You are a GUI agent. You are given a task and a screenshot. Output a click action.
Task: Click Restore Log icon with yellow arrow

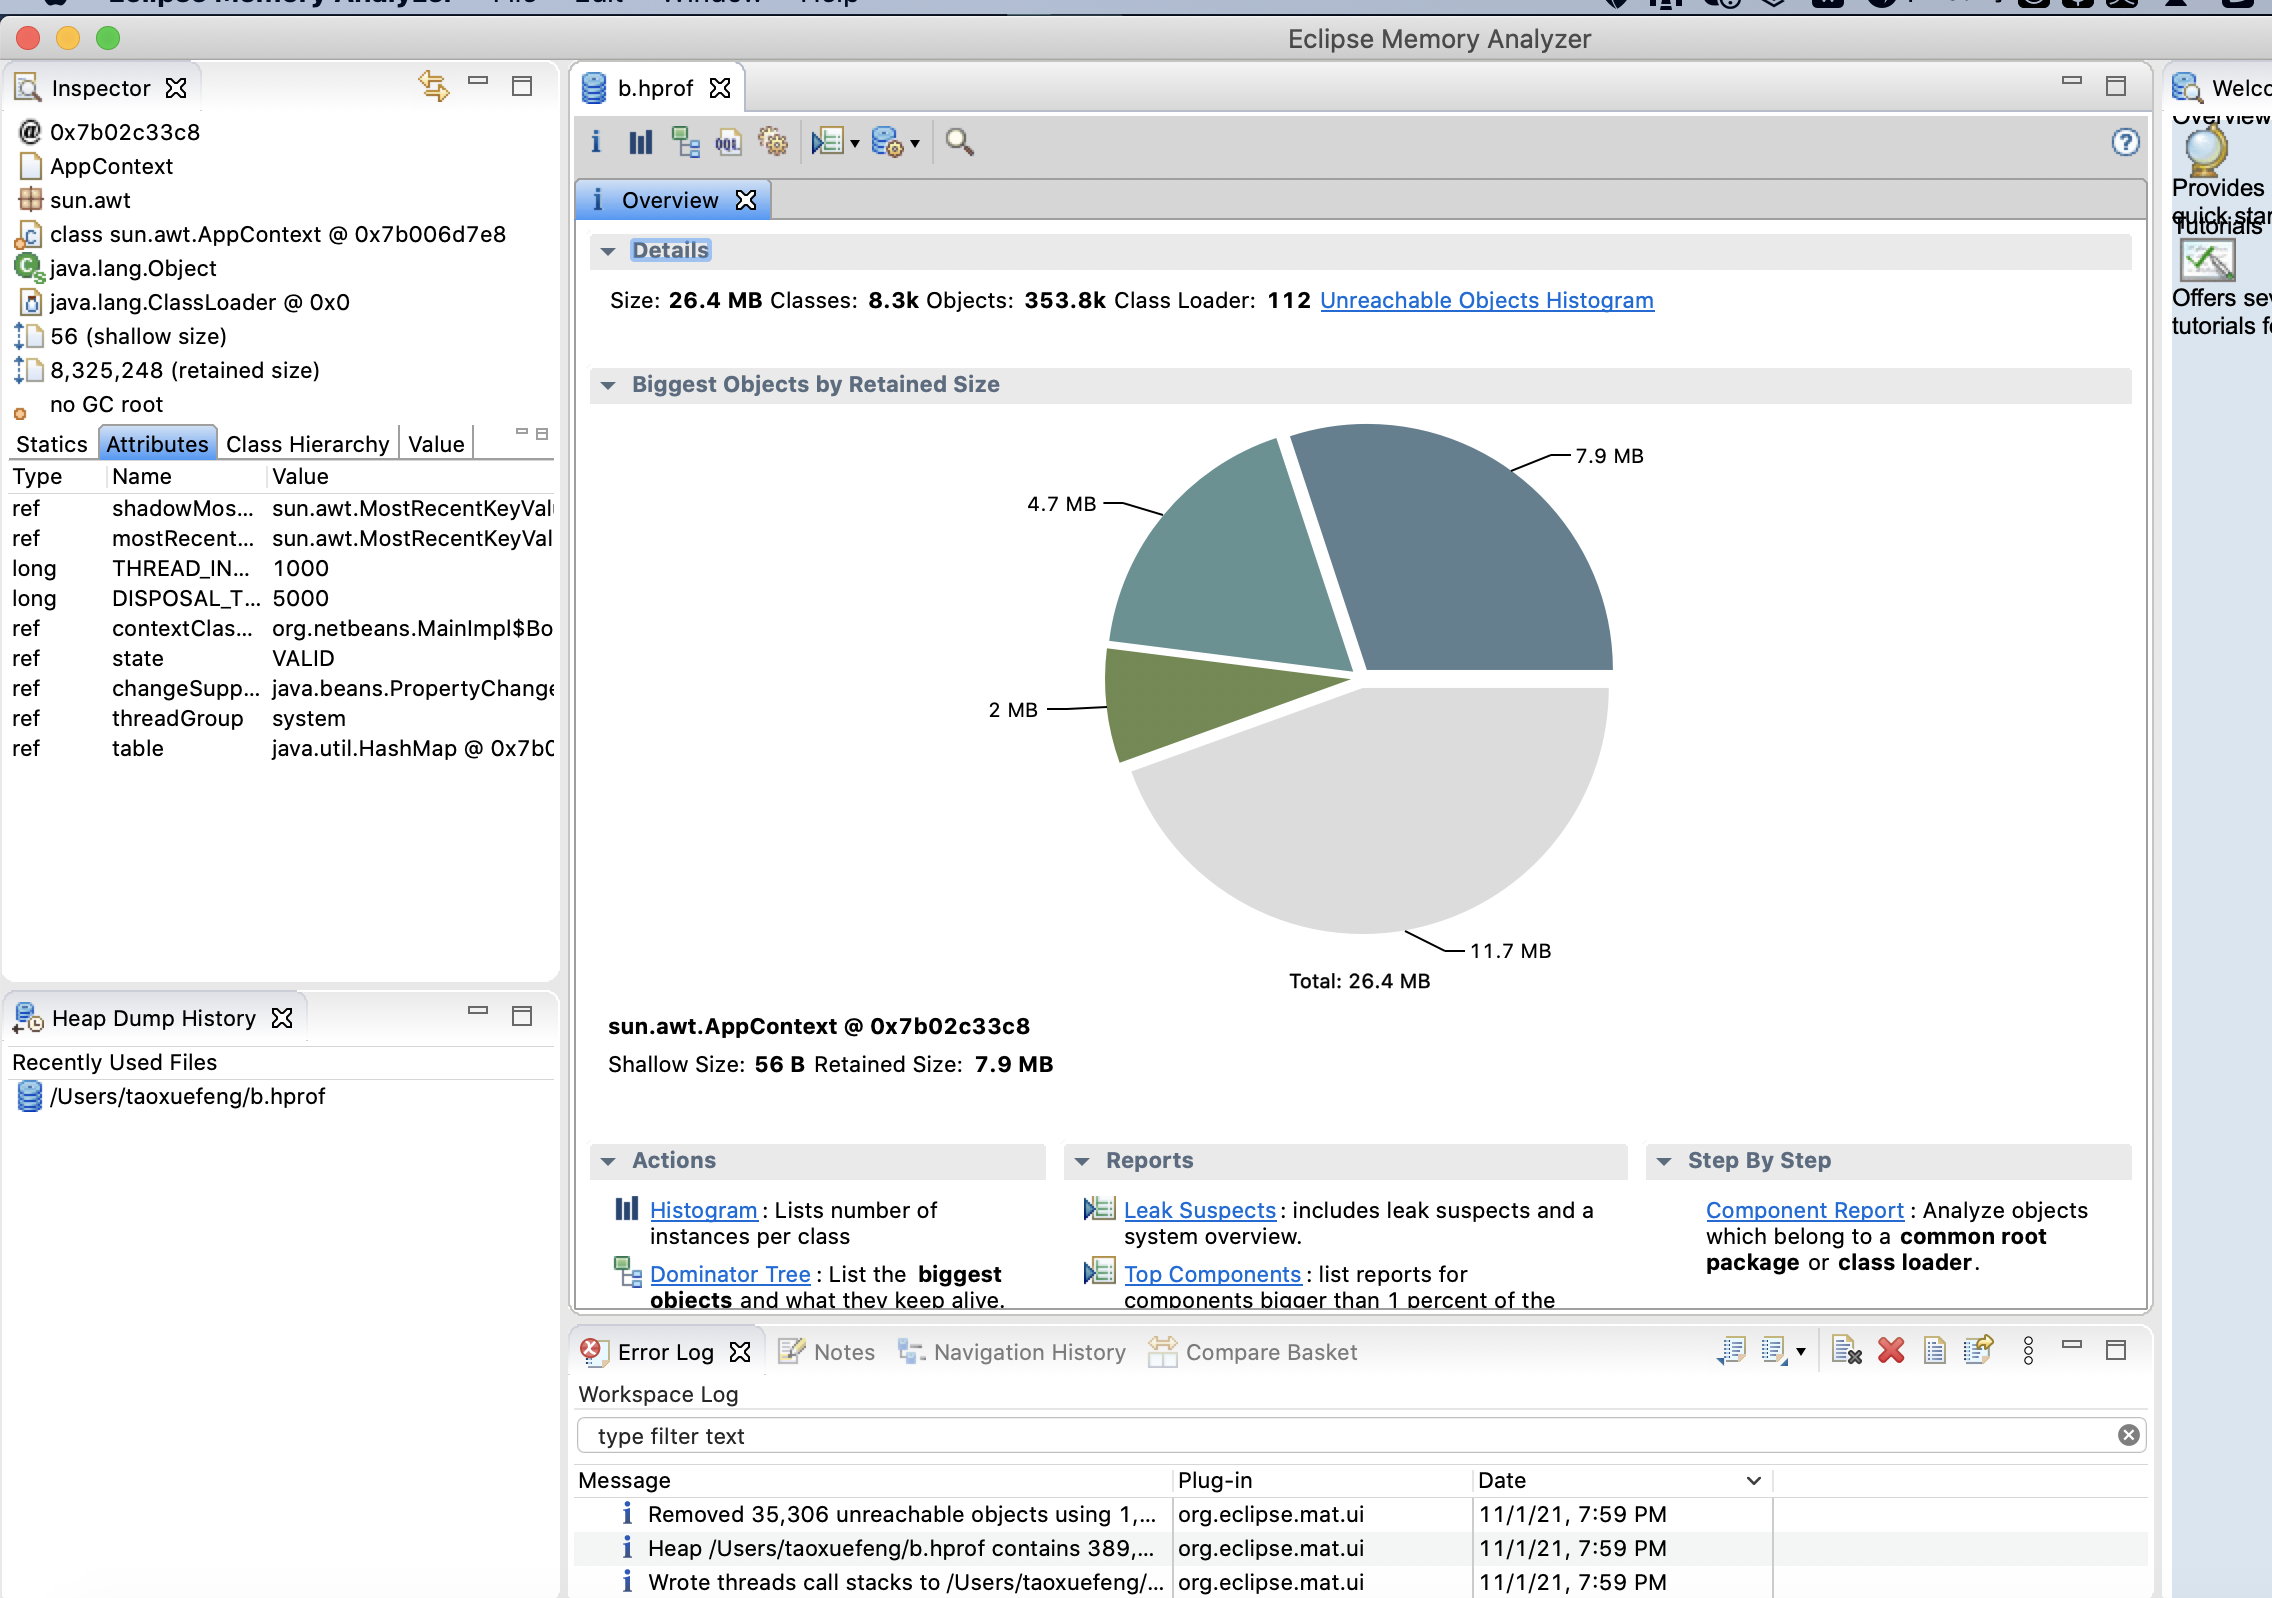coord(1979,1350)
